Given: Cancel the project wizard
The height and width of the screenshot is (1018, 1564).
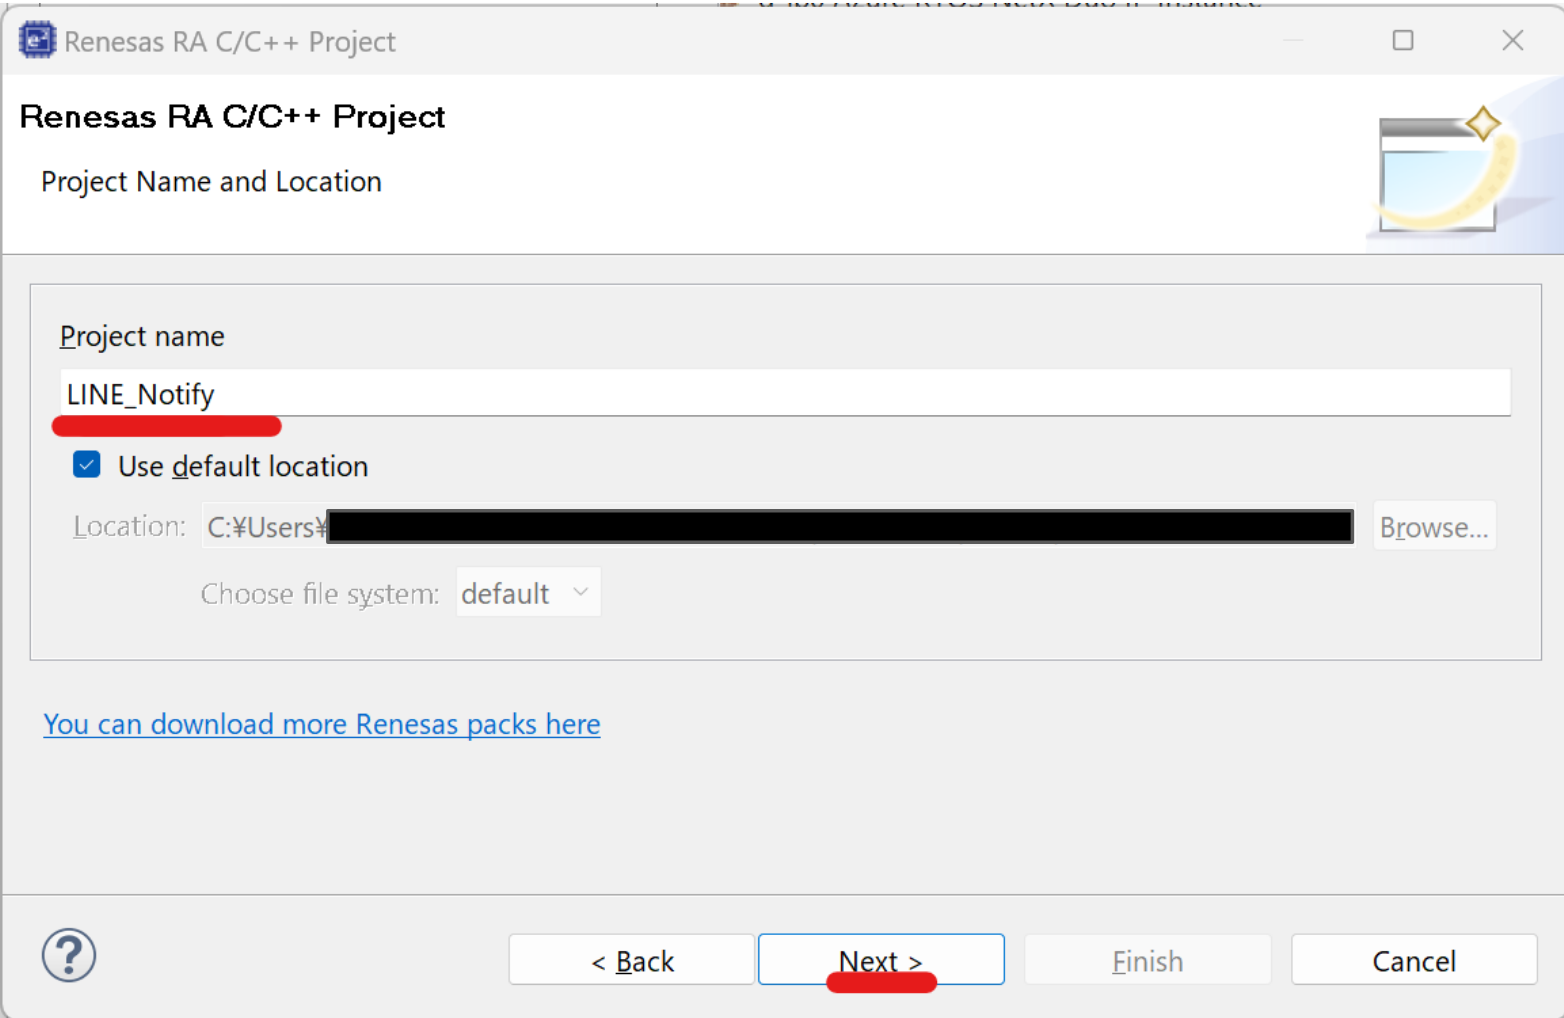Looking at the screenshot, I should (1414, 960).
